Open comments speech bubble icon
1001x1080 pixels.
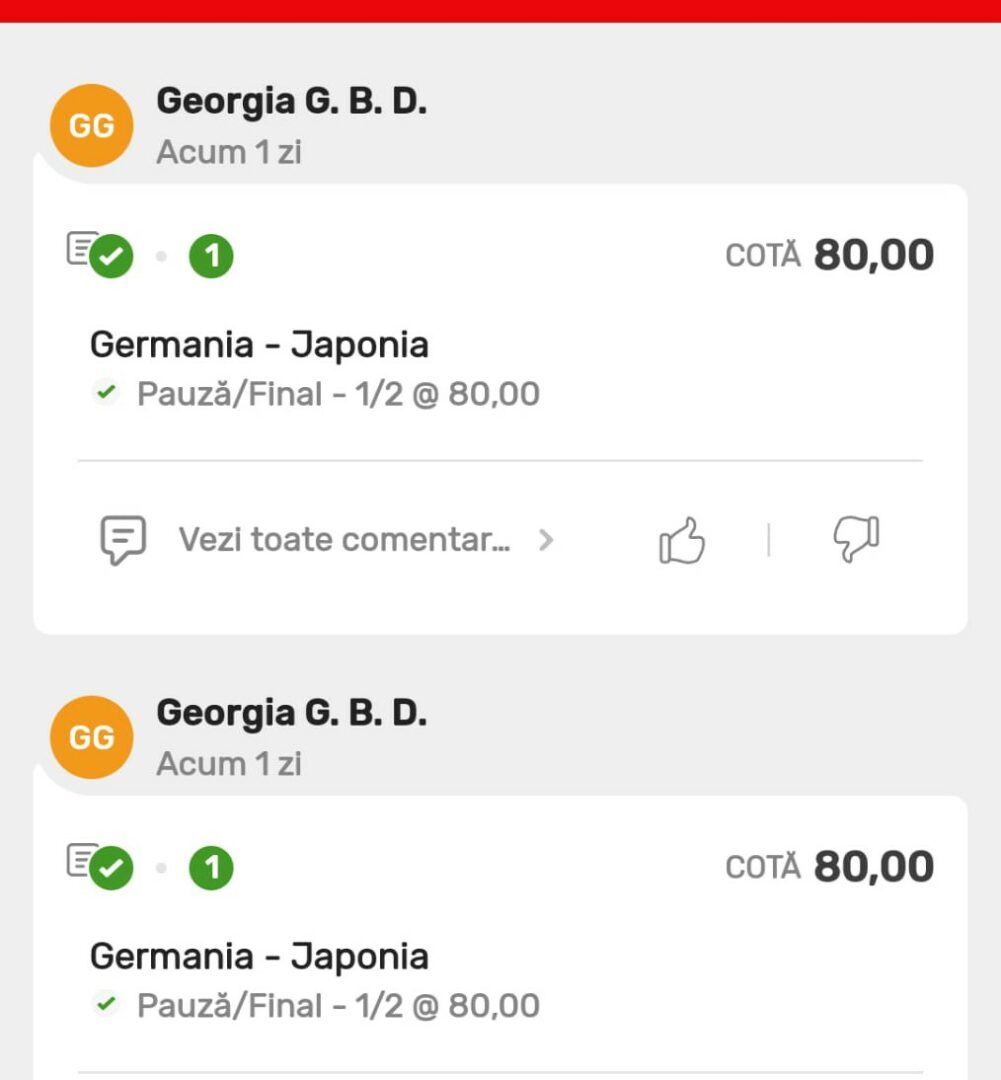point(123,540)
